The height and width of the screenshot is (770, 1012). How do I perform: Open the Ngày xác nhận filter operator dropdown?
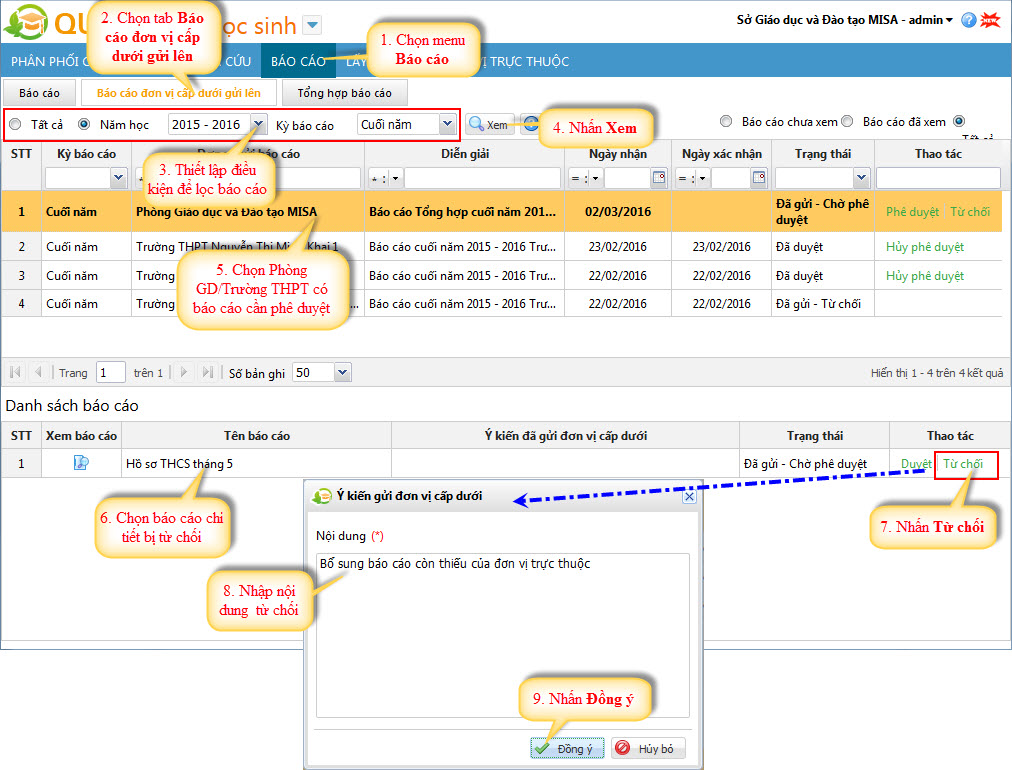703,178
